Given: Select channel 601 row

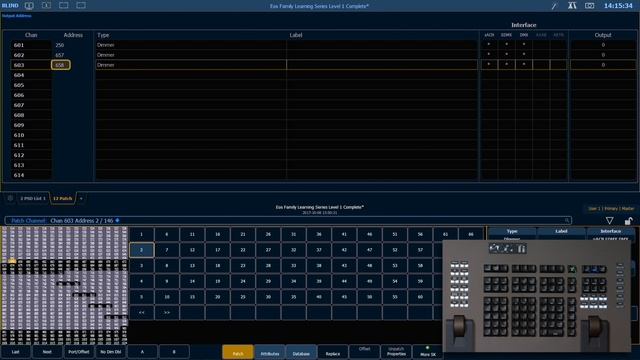Looking at the screenshot, I should coord(322,45).
